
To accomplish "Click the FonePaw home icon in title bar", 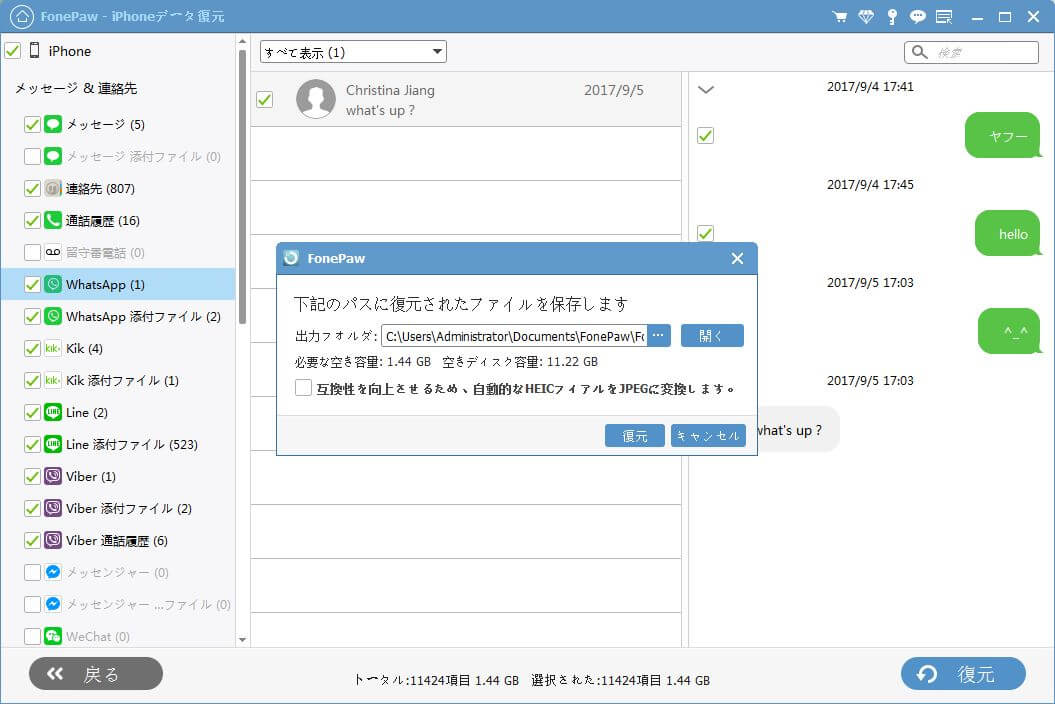I will [x=22, y=16].
